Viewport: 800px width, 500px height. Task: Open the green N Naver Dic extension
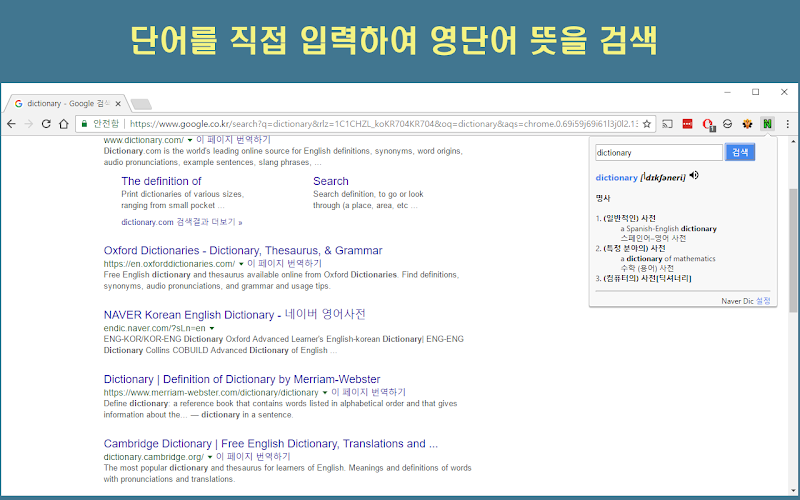point(767,123)
